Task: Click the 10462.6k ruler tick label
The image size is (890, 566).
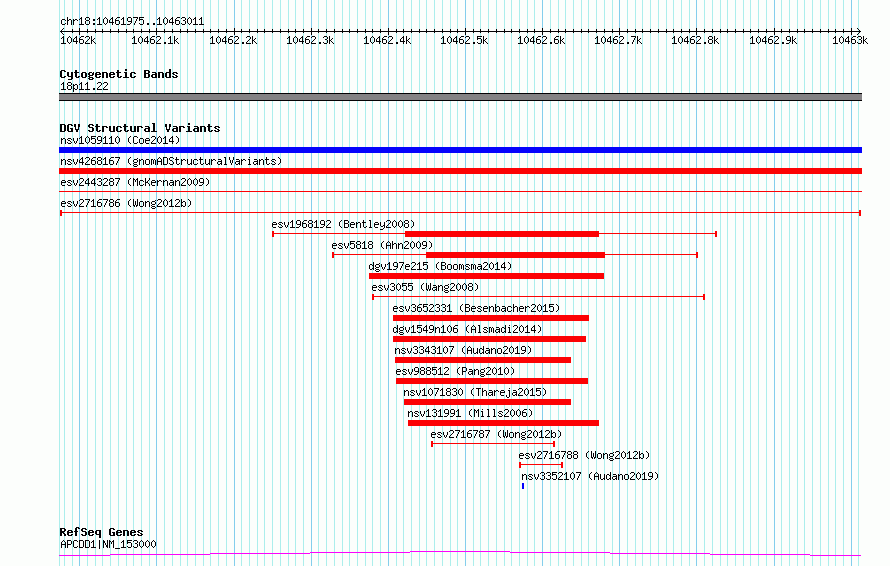Action: pyautogui.click(x=541, y=40)
